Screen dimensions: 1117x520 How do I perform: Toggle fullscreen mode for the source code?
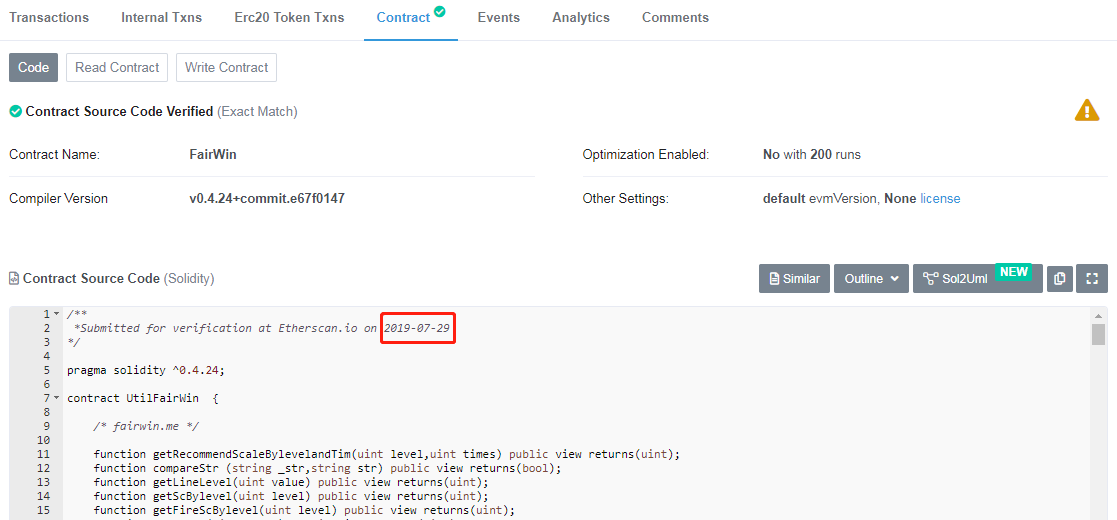pos(1092,279)
